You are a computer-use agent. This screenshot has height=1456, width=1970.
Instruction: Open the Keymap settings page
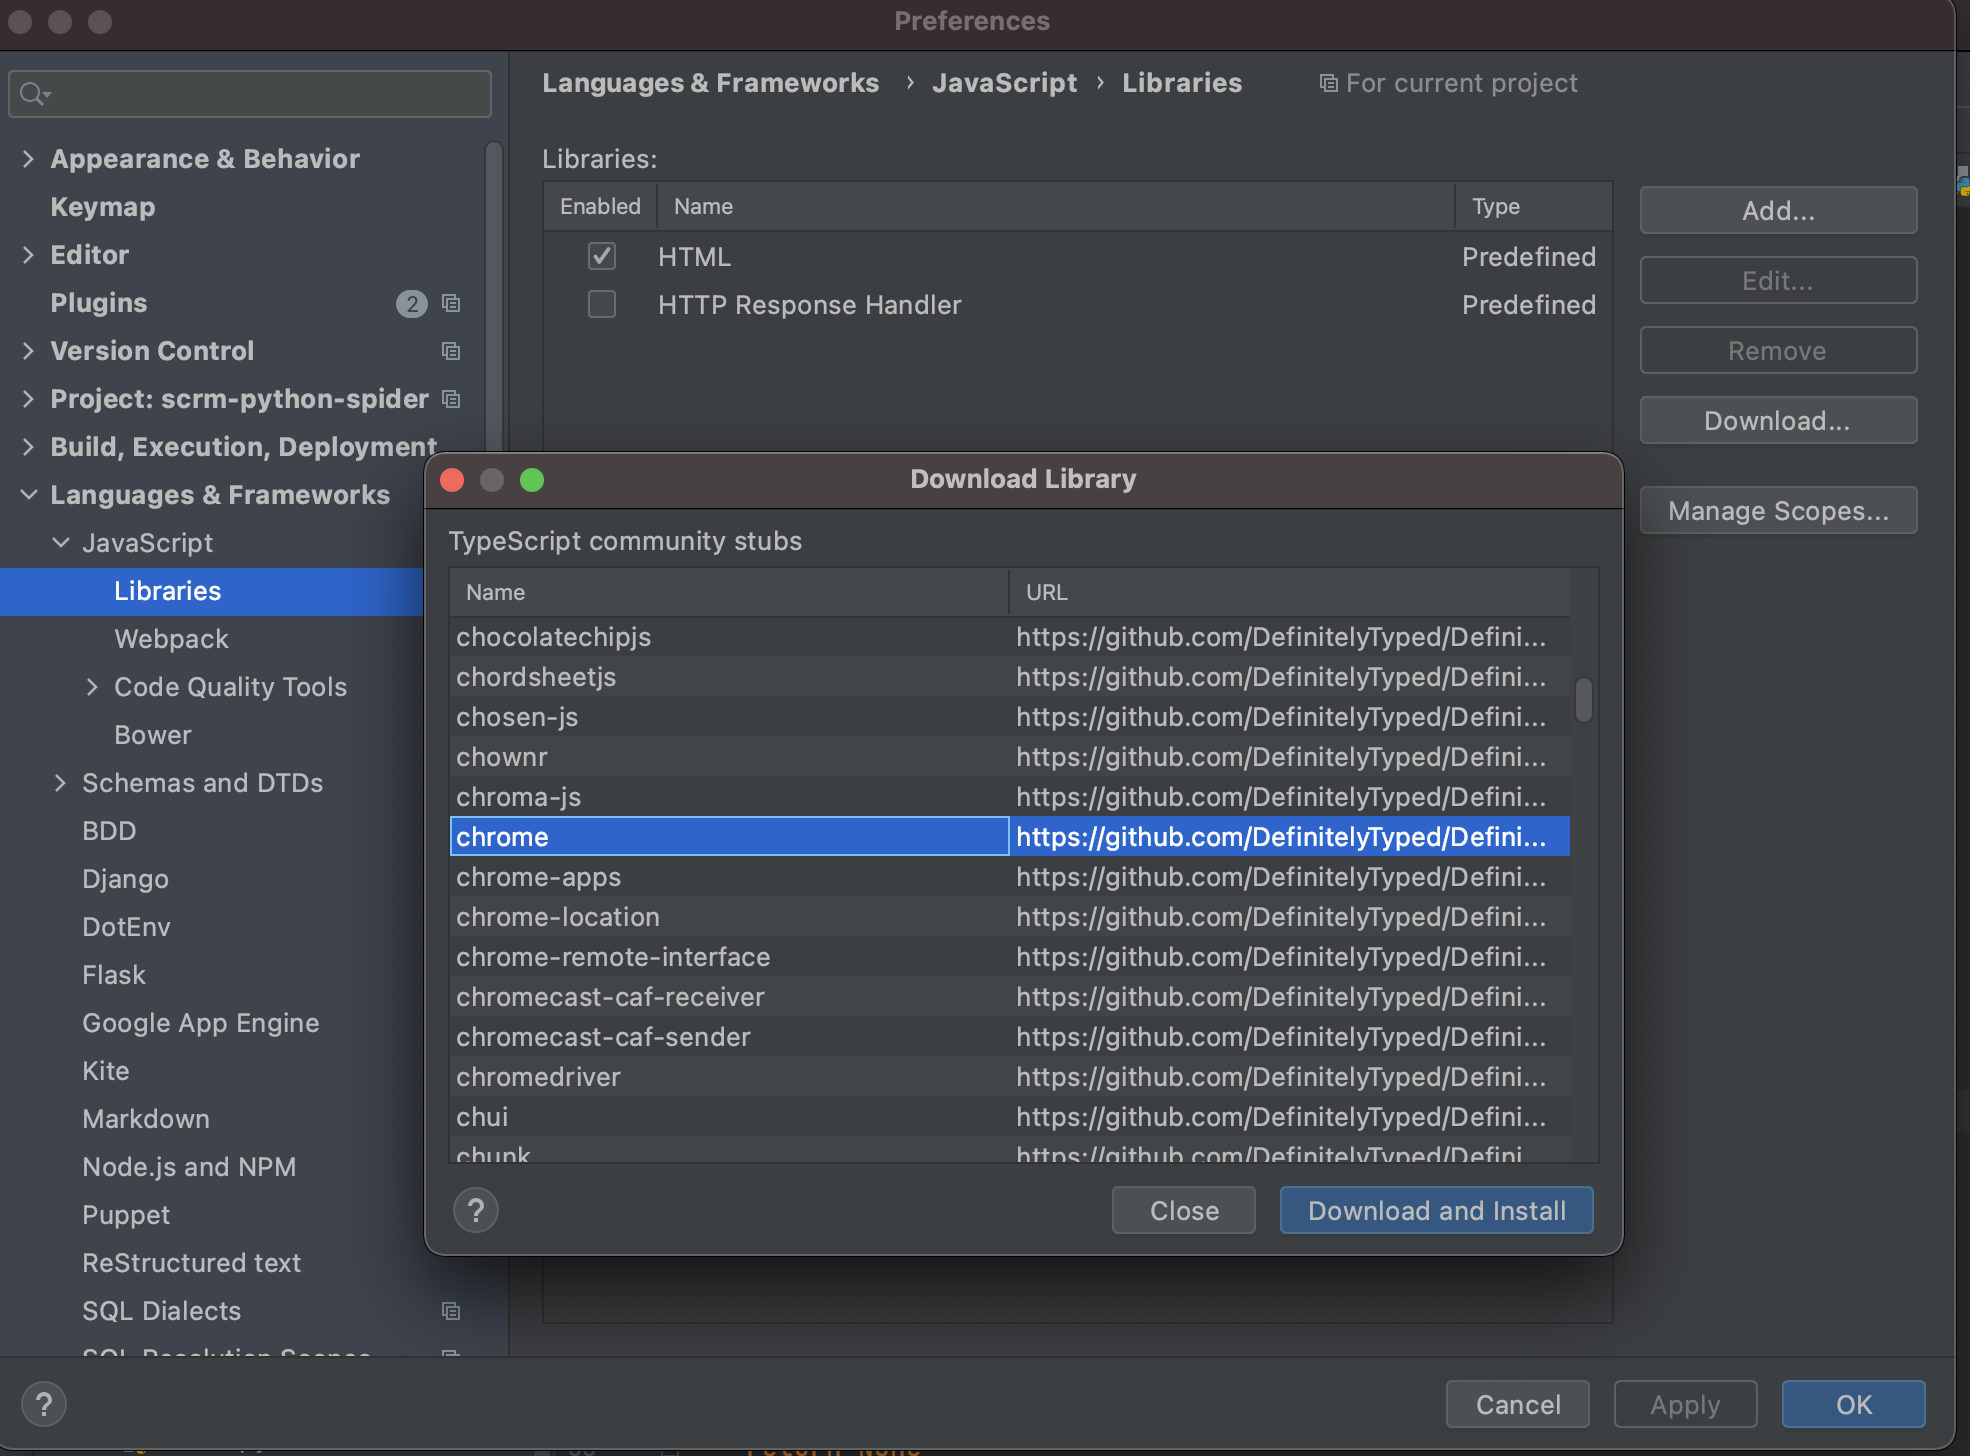coord(103,207)
